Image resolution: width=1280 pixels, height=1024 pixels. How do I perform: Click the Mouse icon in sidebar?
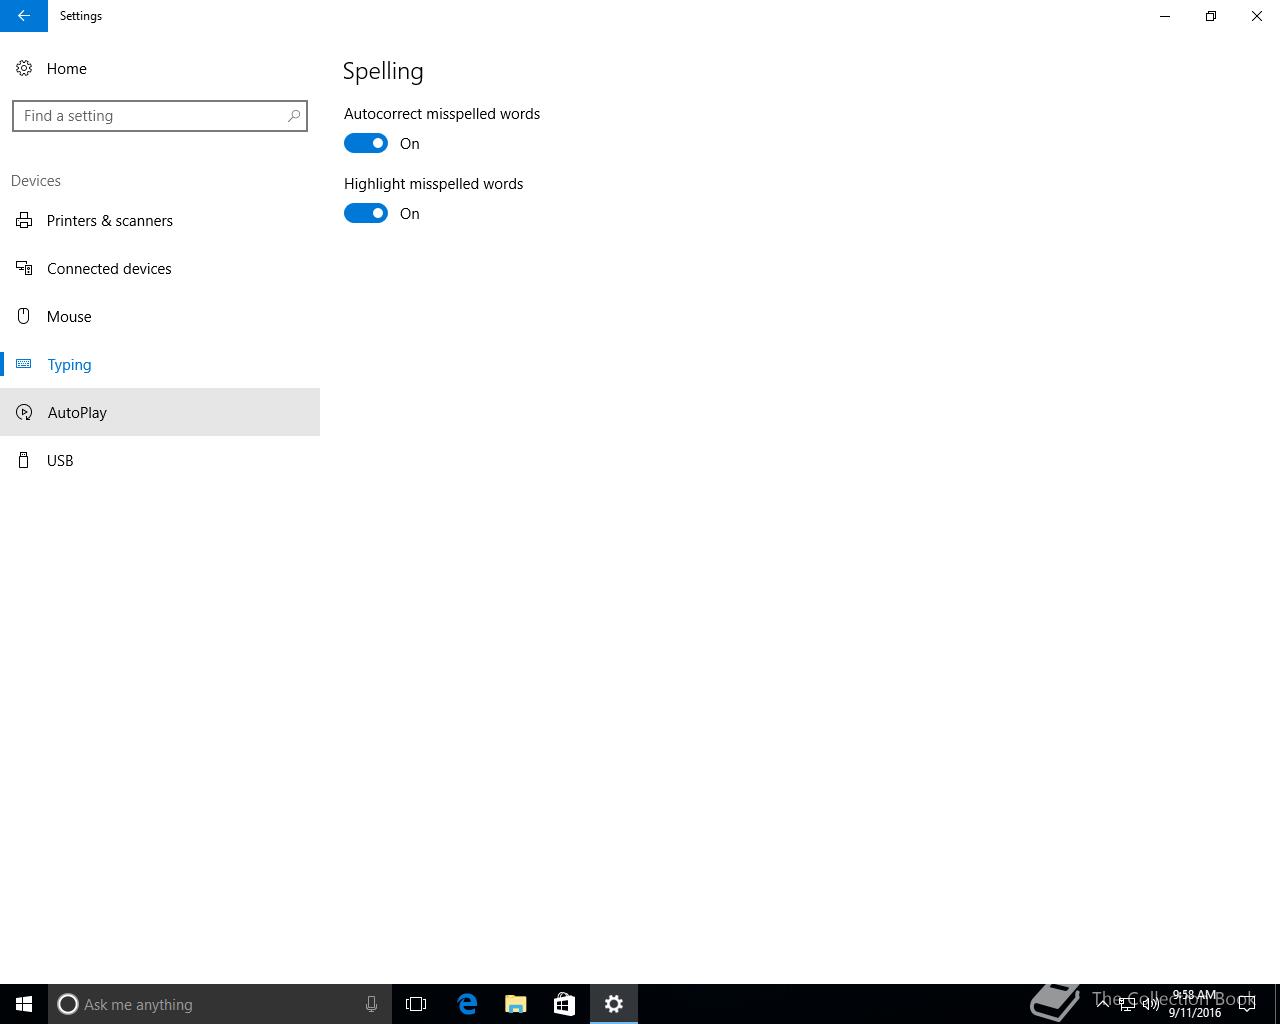[24, 316]
